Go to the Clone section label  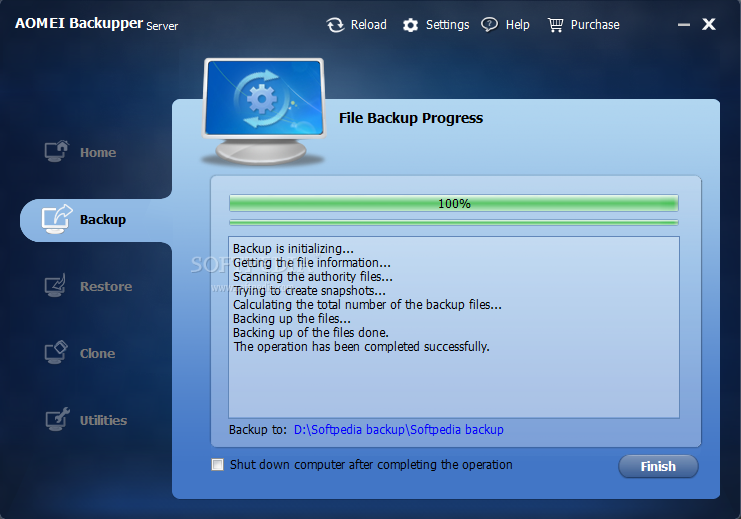(x=97, y=354)
